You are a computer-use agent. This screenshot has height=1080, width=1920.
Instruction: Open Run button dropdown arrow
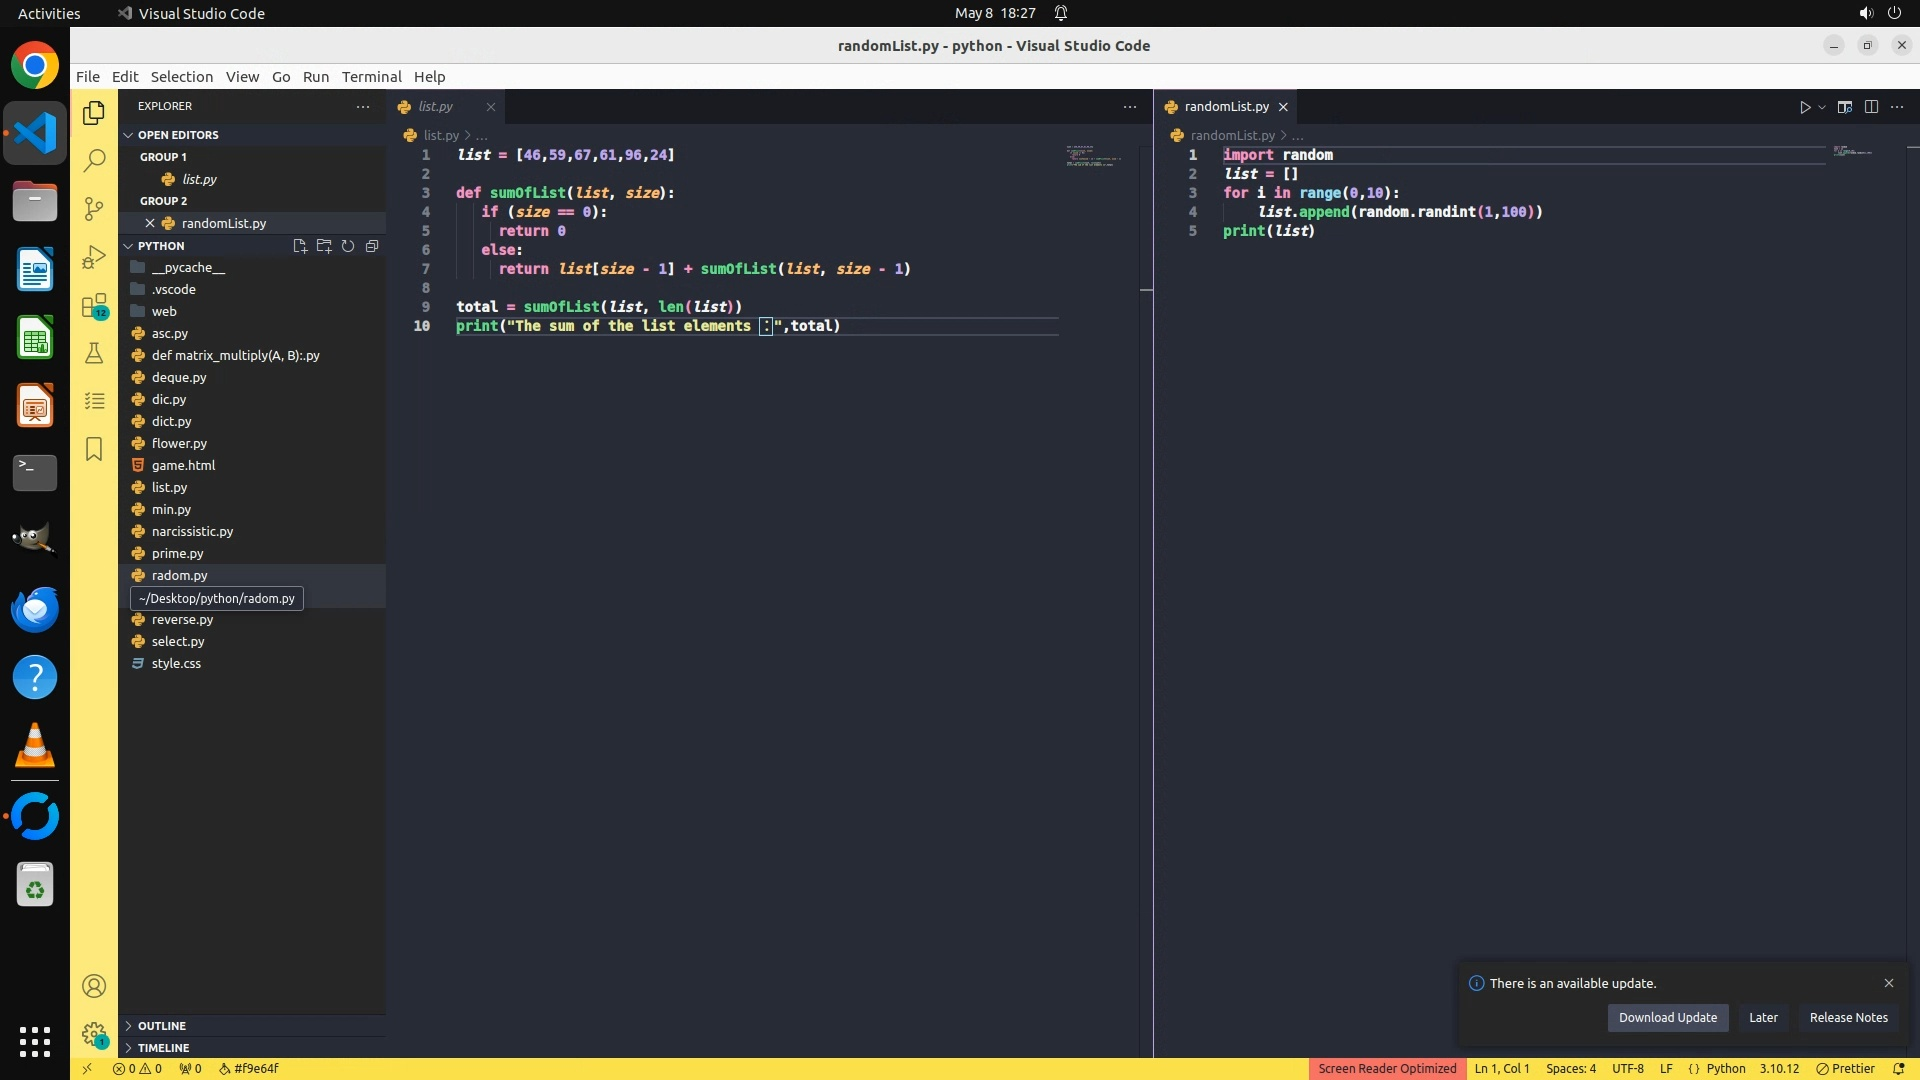[x=1822, y=107]
